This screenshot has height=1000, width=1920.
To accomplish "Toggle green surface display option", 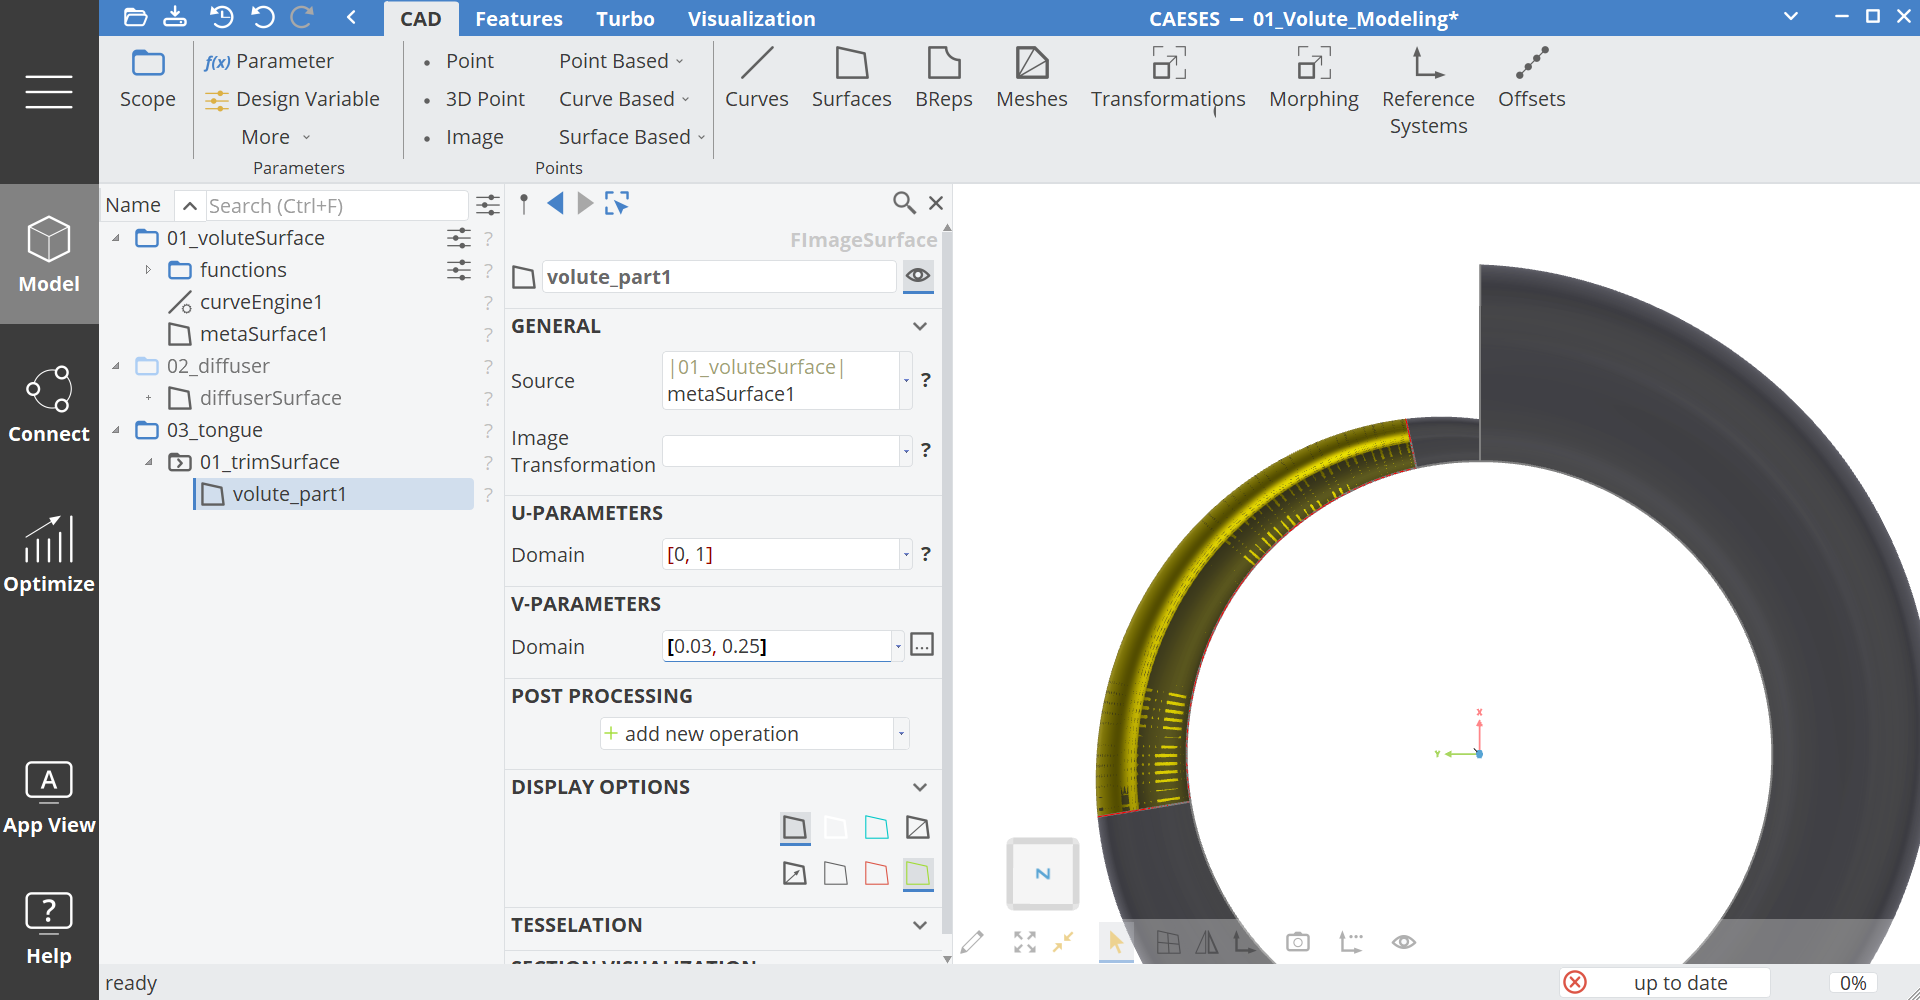I will point(918,874).
